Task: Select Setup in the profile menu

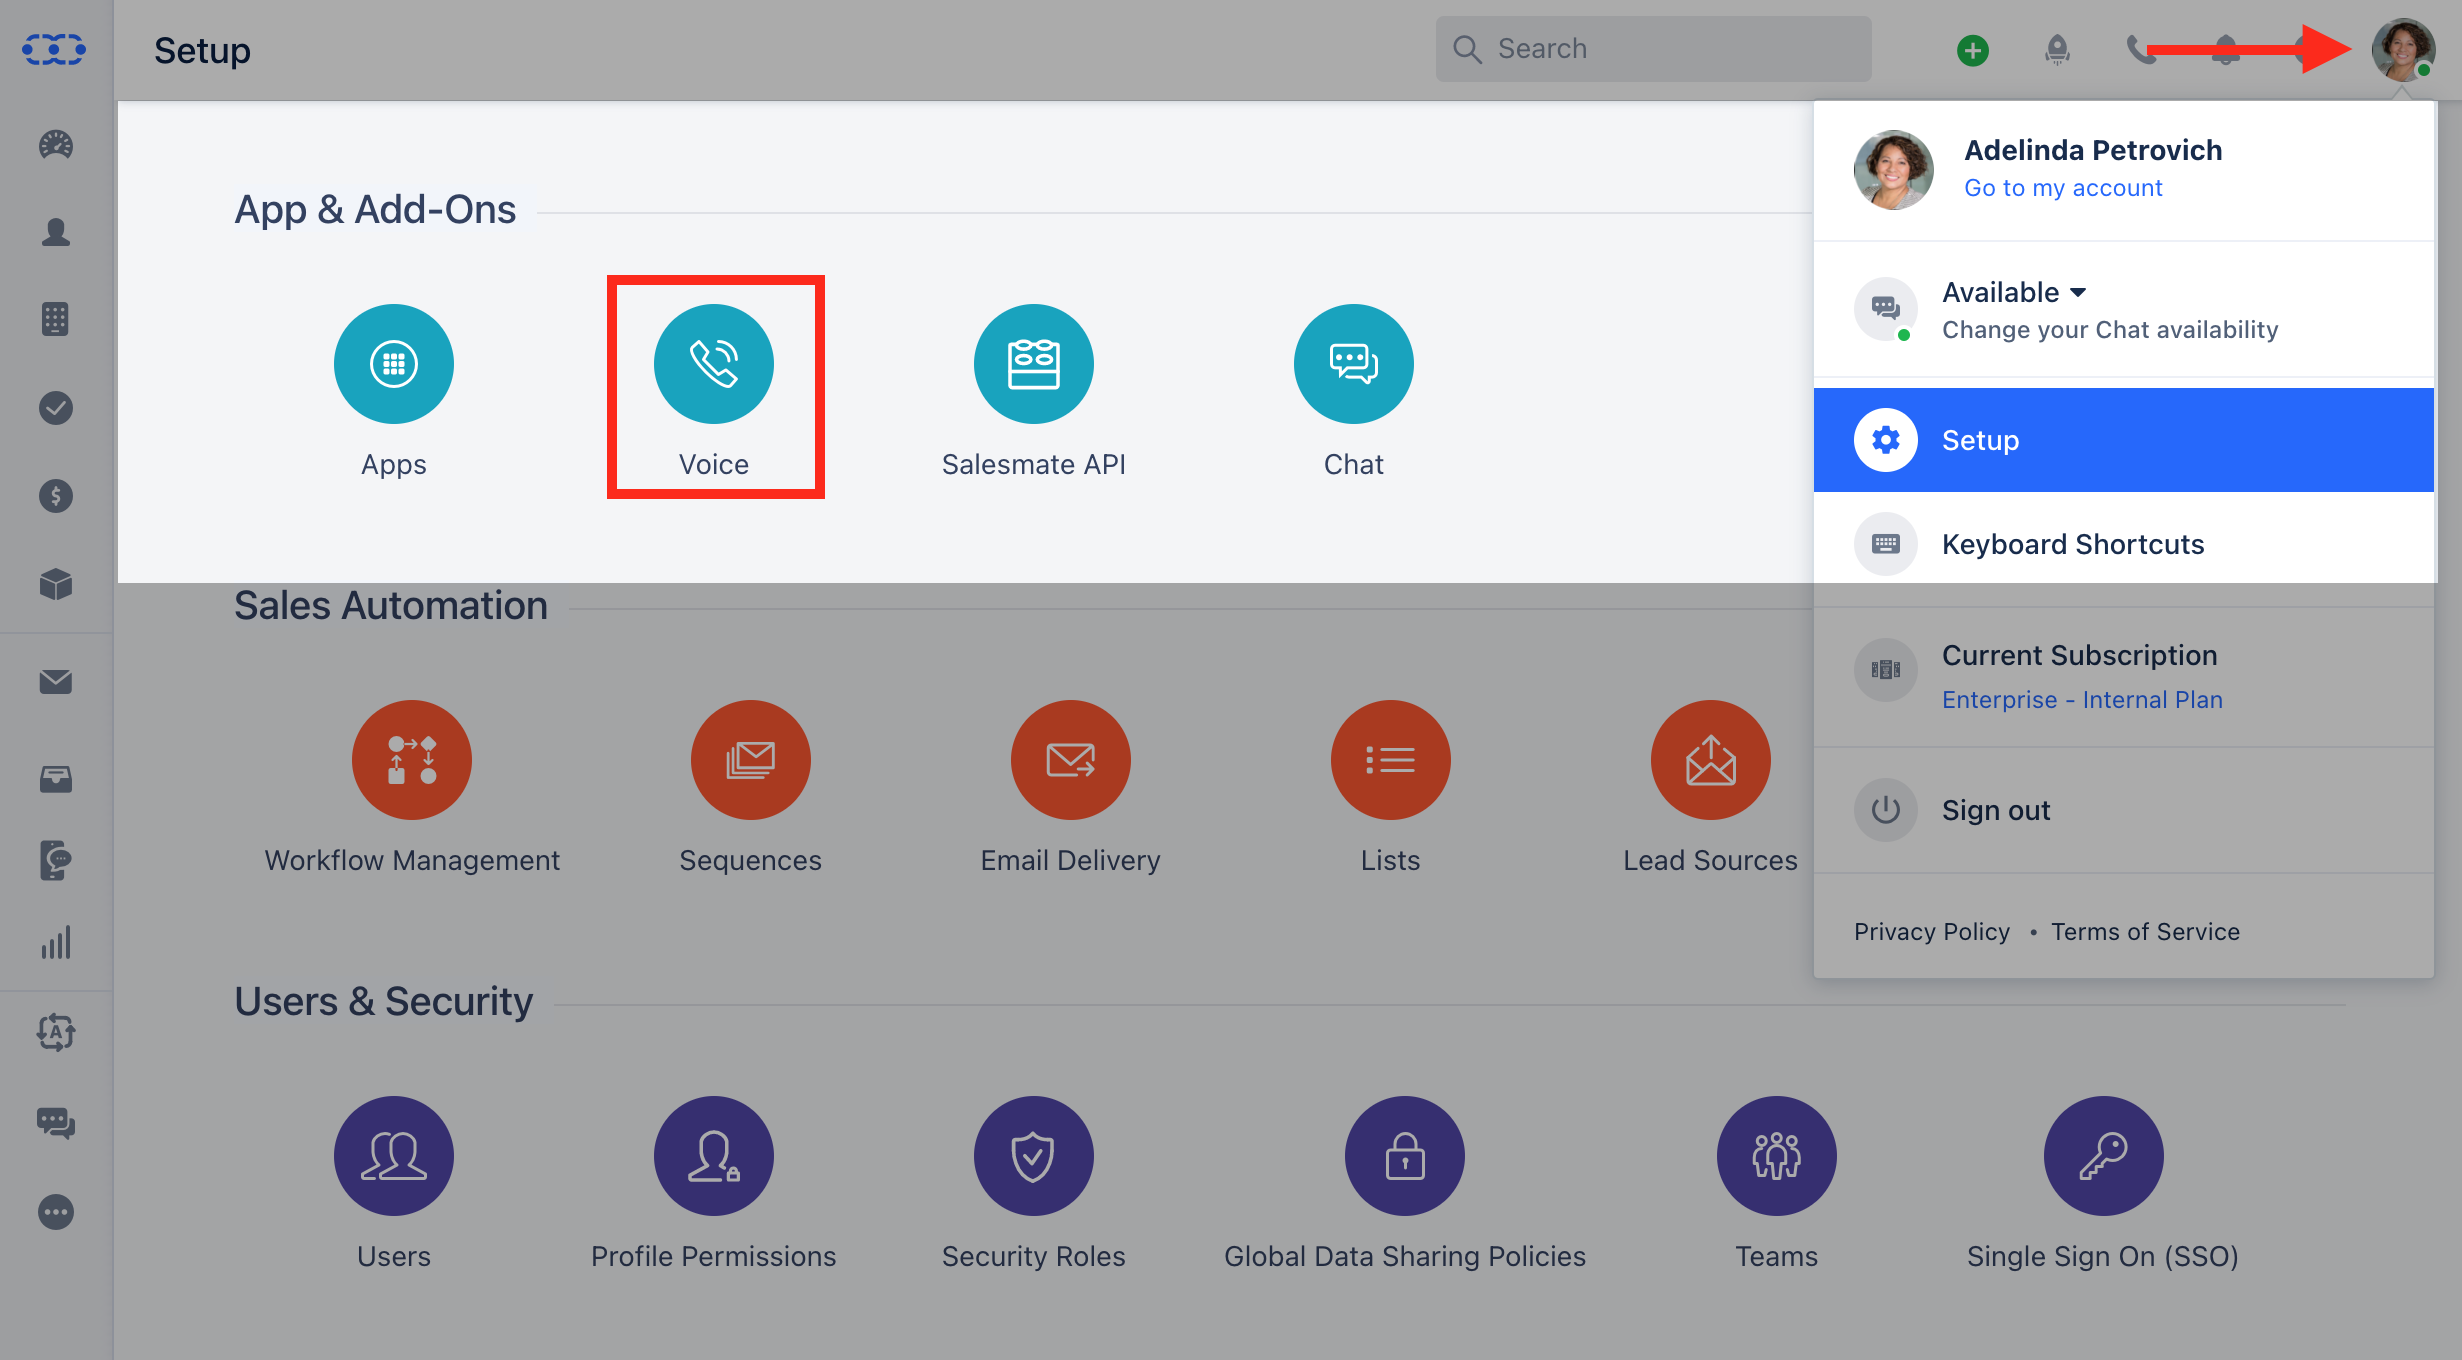Action: pyautogui.click(x=2124, y=440)
